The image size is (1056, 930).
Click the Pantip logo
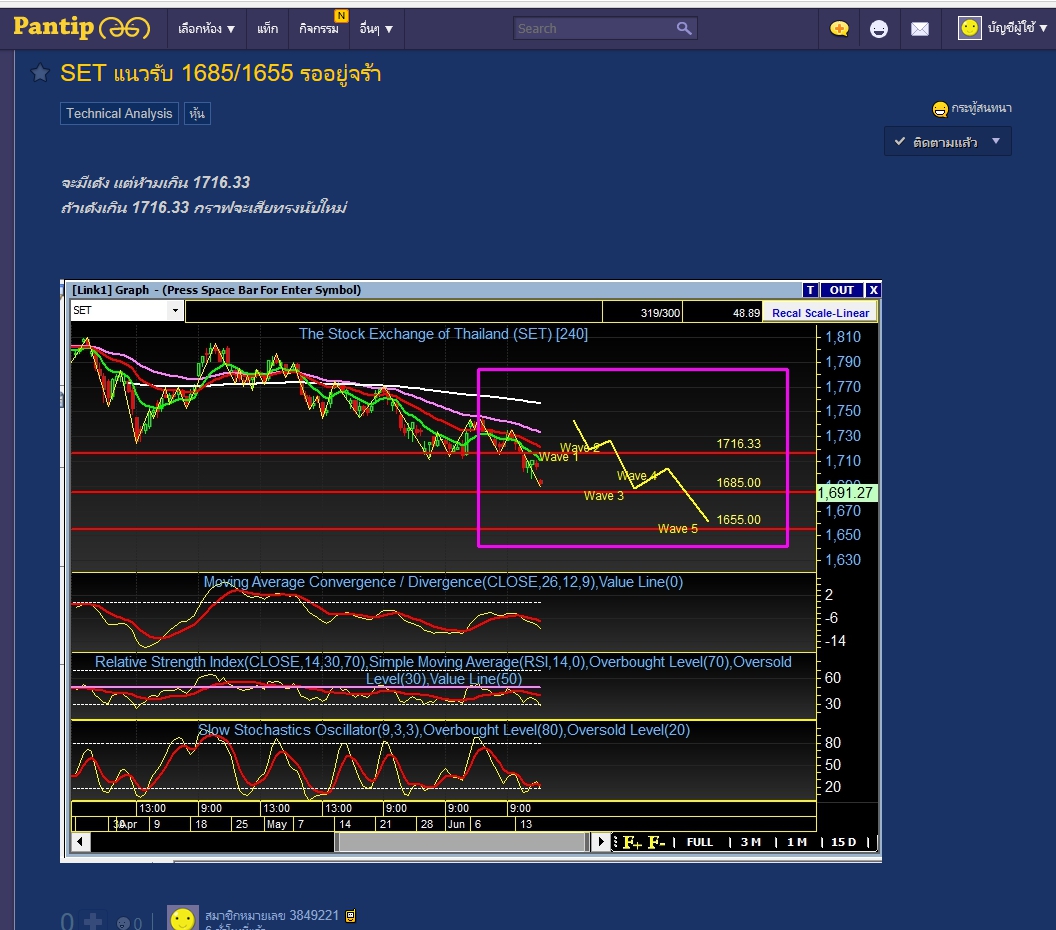(81, 28)
